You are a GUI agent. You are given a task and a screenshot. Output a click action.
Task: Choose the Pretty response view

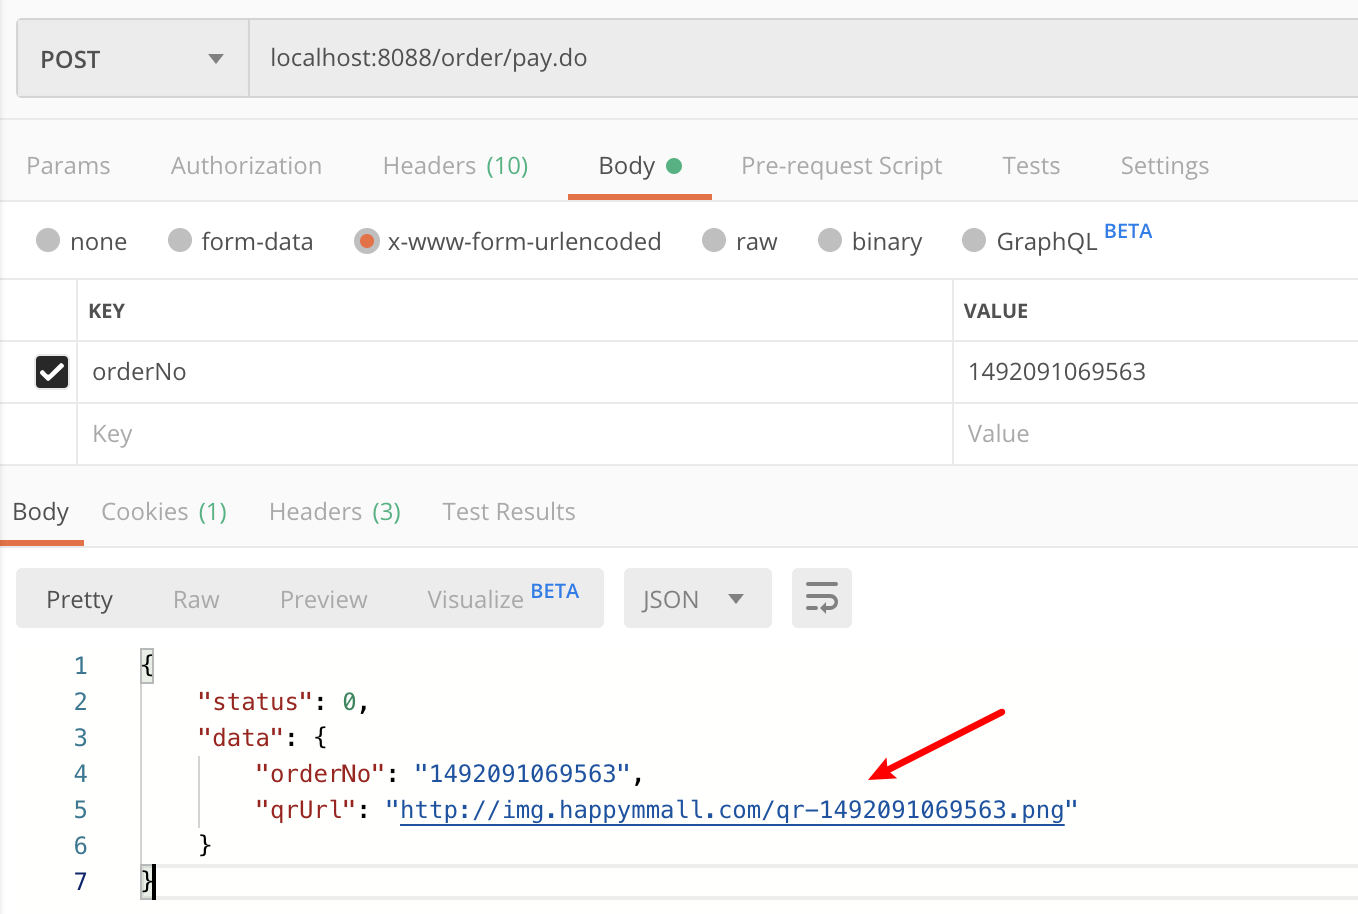(x=80, y=599)
